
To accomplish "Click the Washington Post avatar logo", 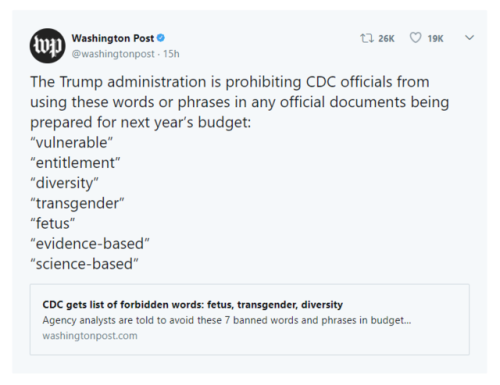I will coord(47,46).
